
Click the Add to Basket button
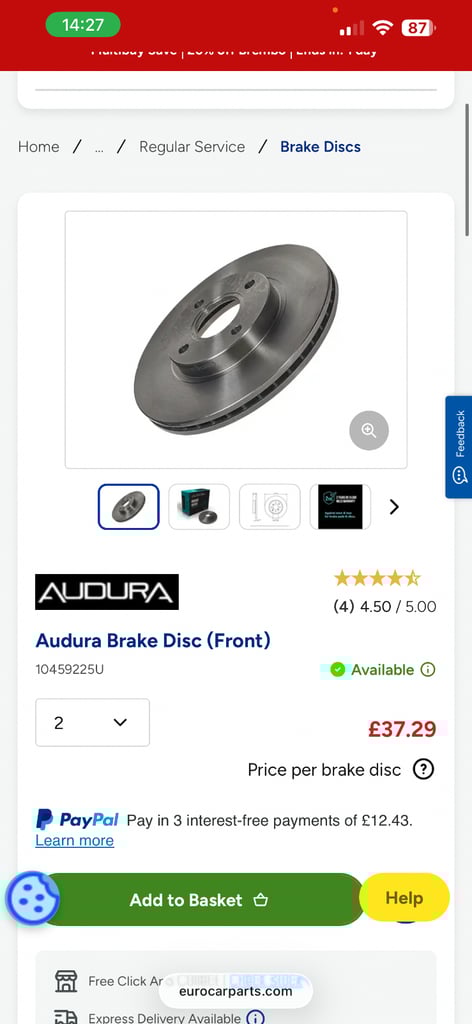(x=199, y=899)
